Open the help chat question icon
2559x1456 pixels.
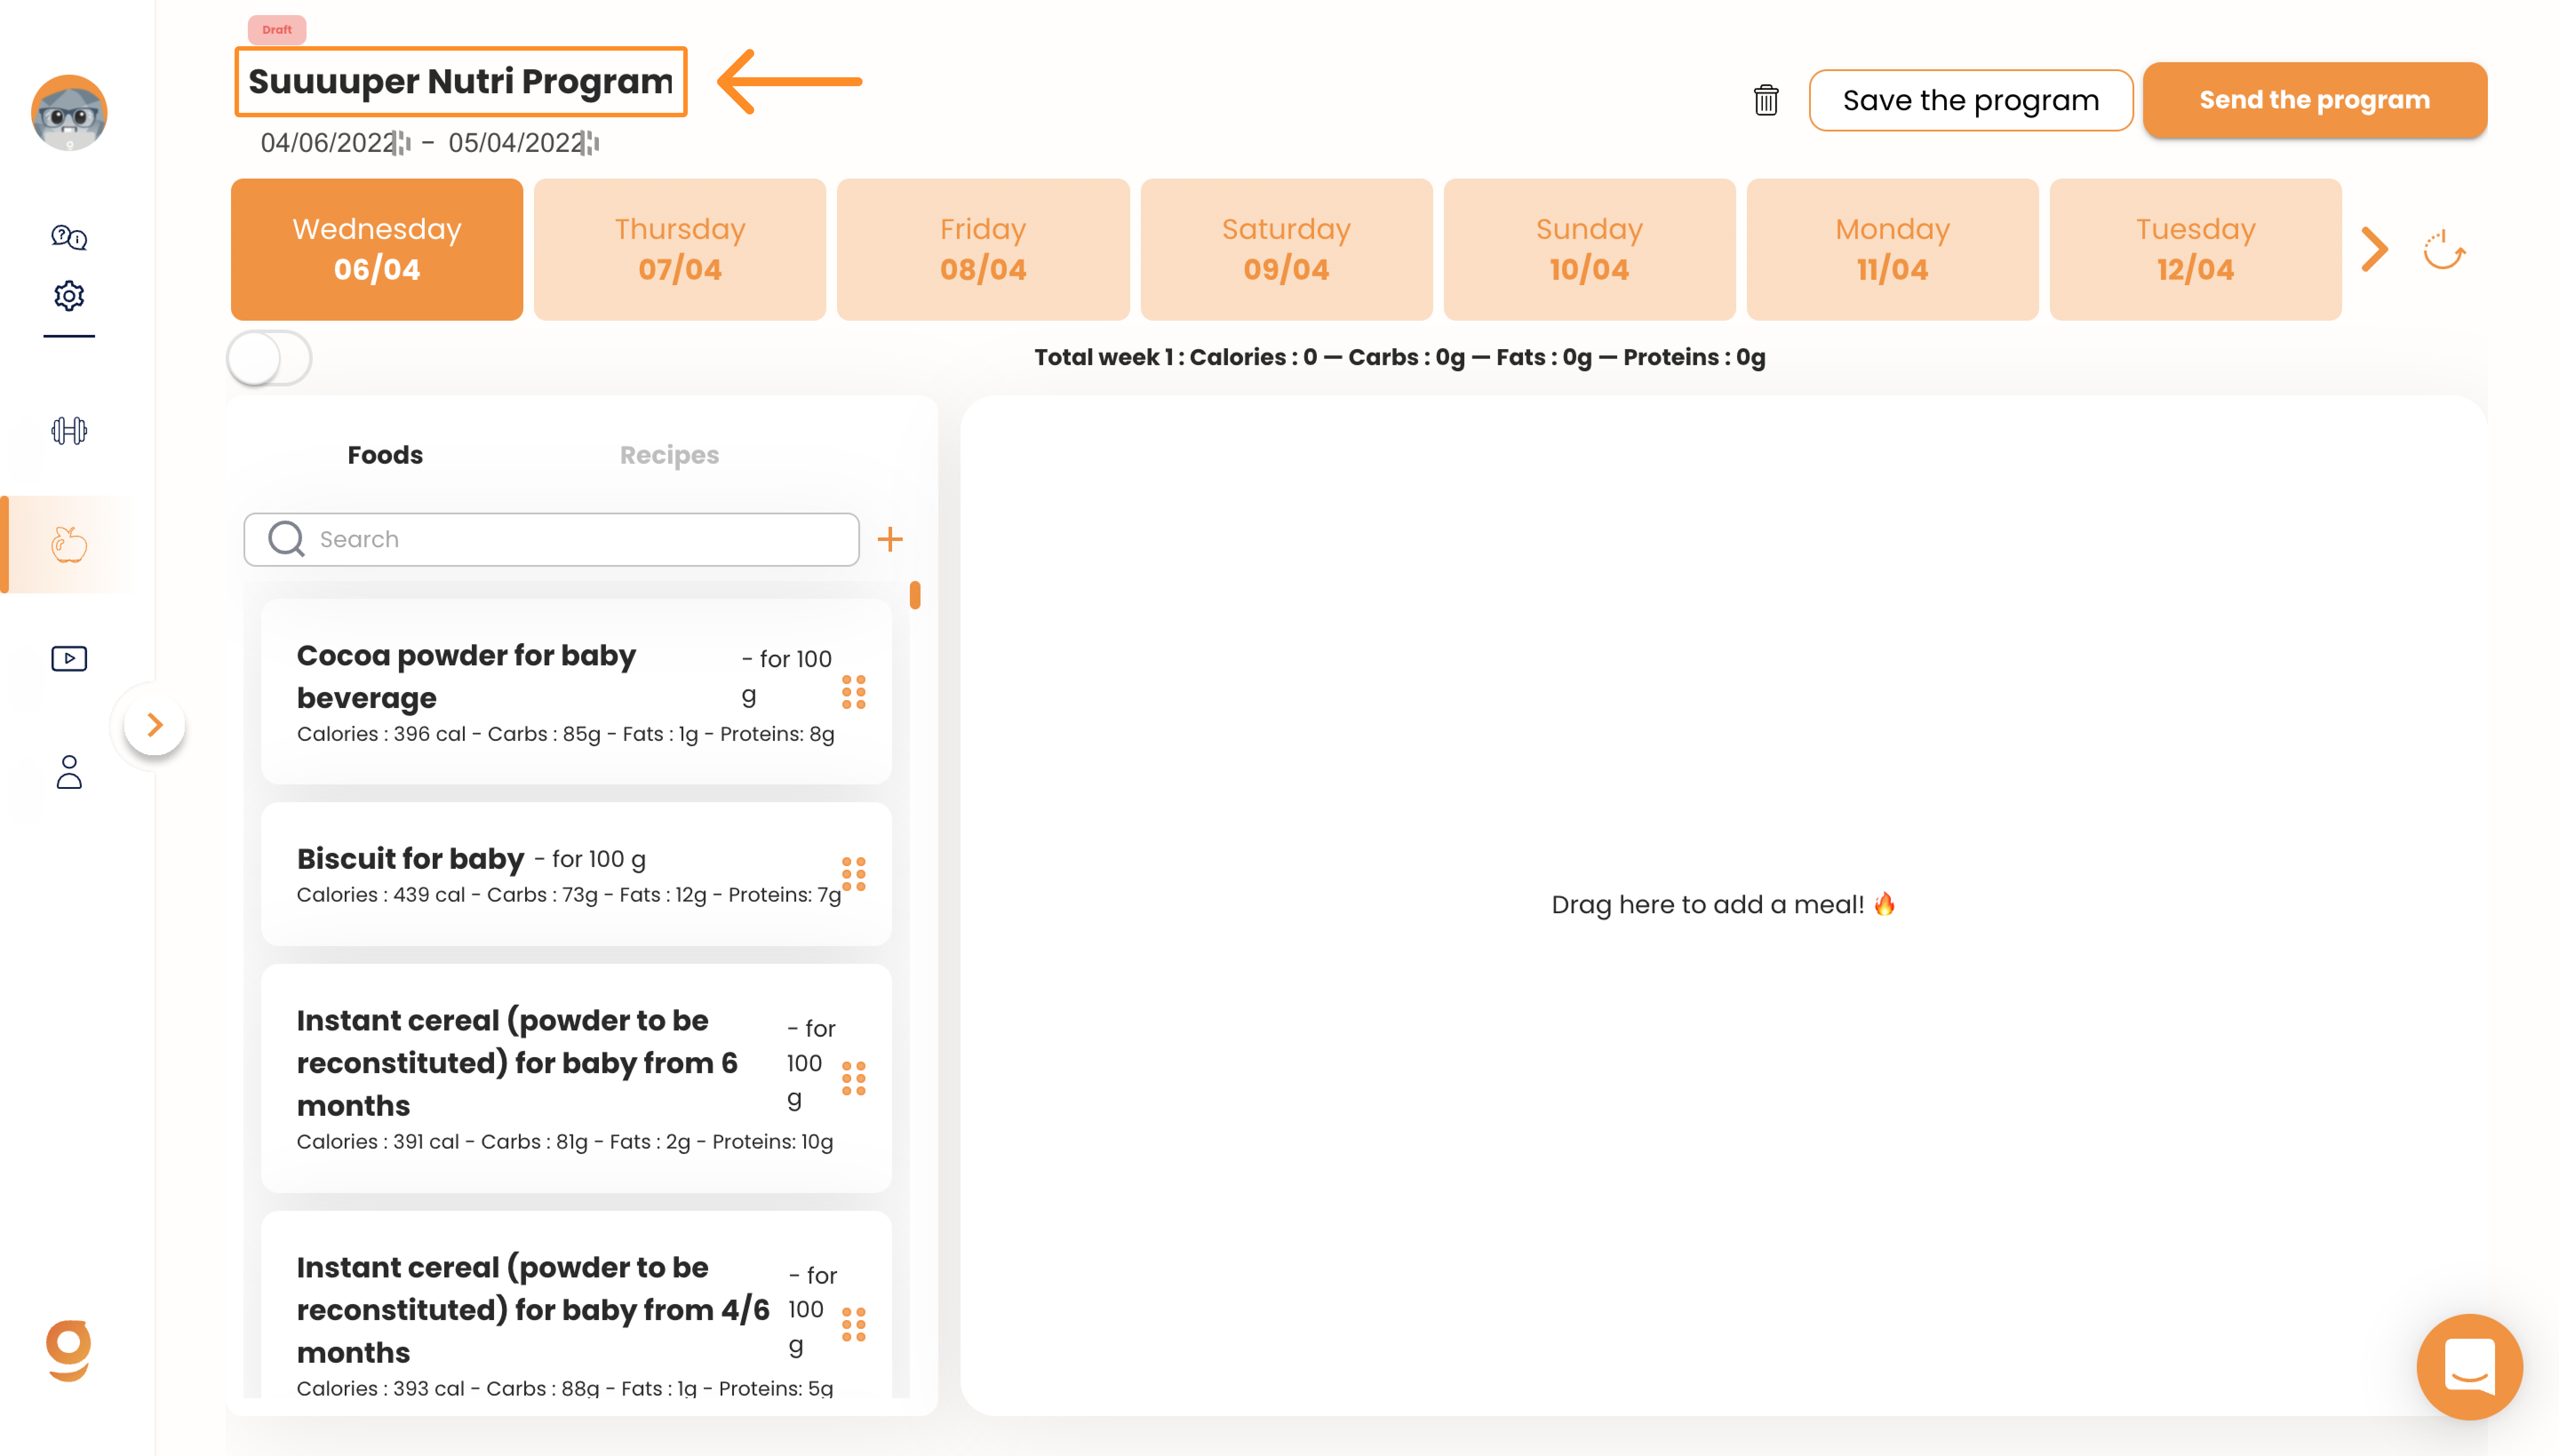pos(69,237)
